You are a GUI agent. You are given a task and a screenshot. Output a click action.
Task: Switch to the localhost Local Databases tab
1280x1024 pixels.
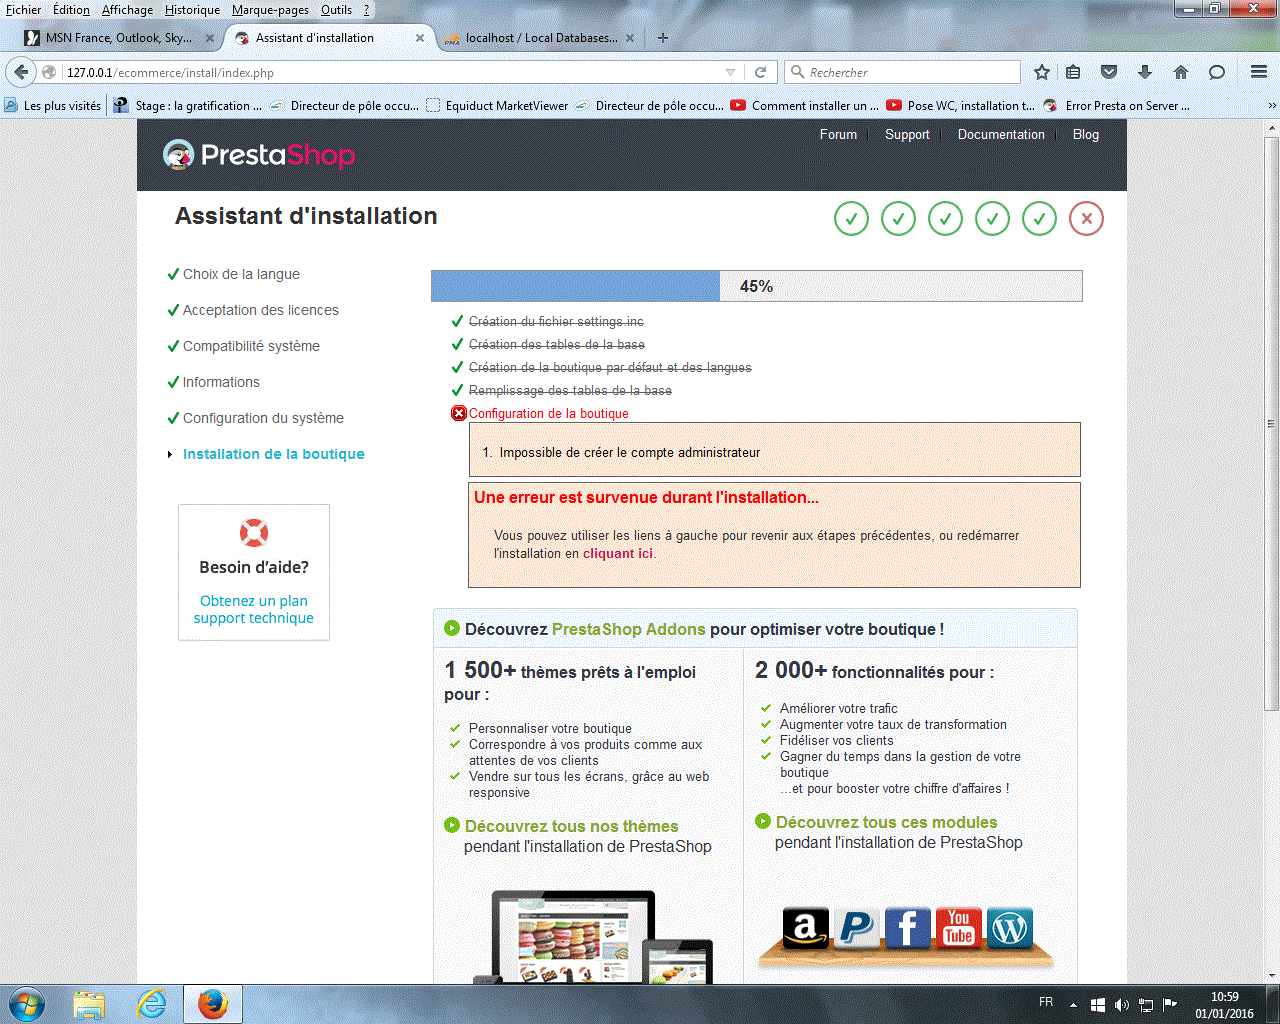[x=541, y=38]
